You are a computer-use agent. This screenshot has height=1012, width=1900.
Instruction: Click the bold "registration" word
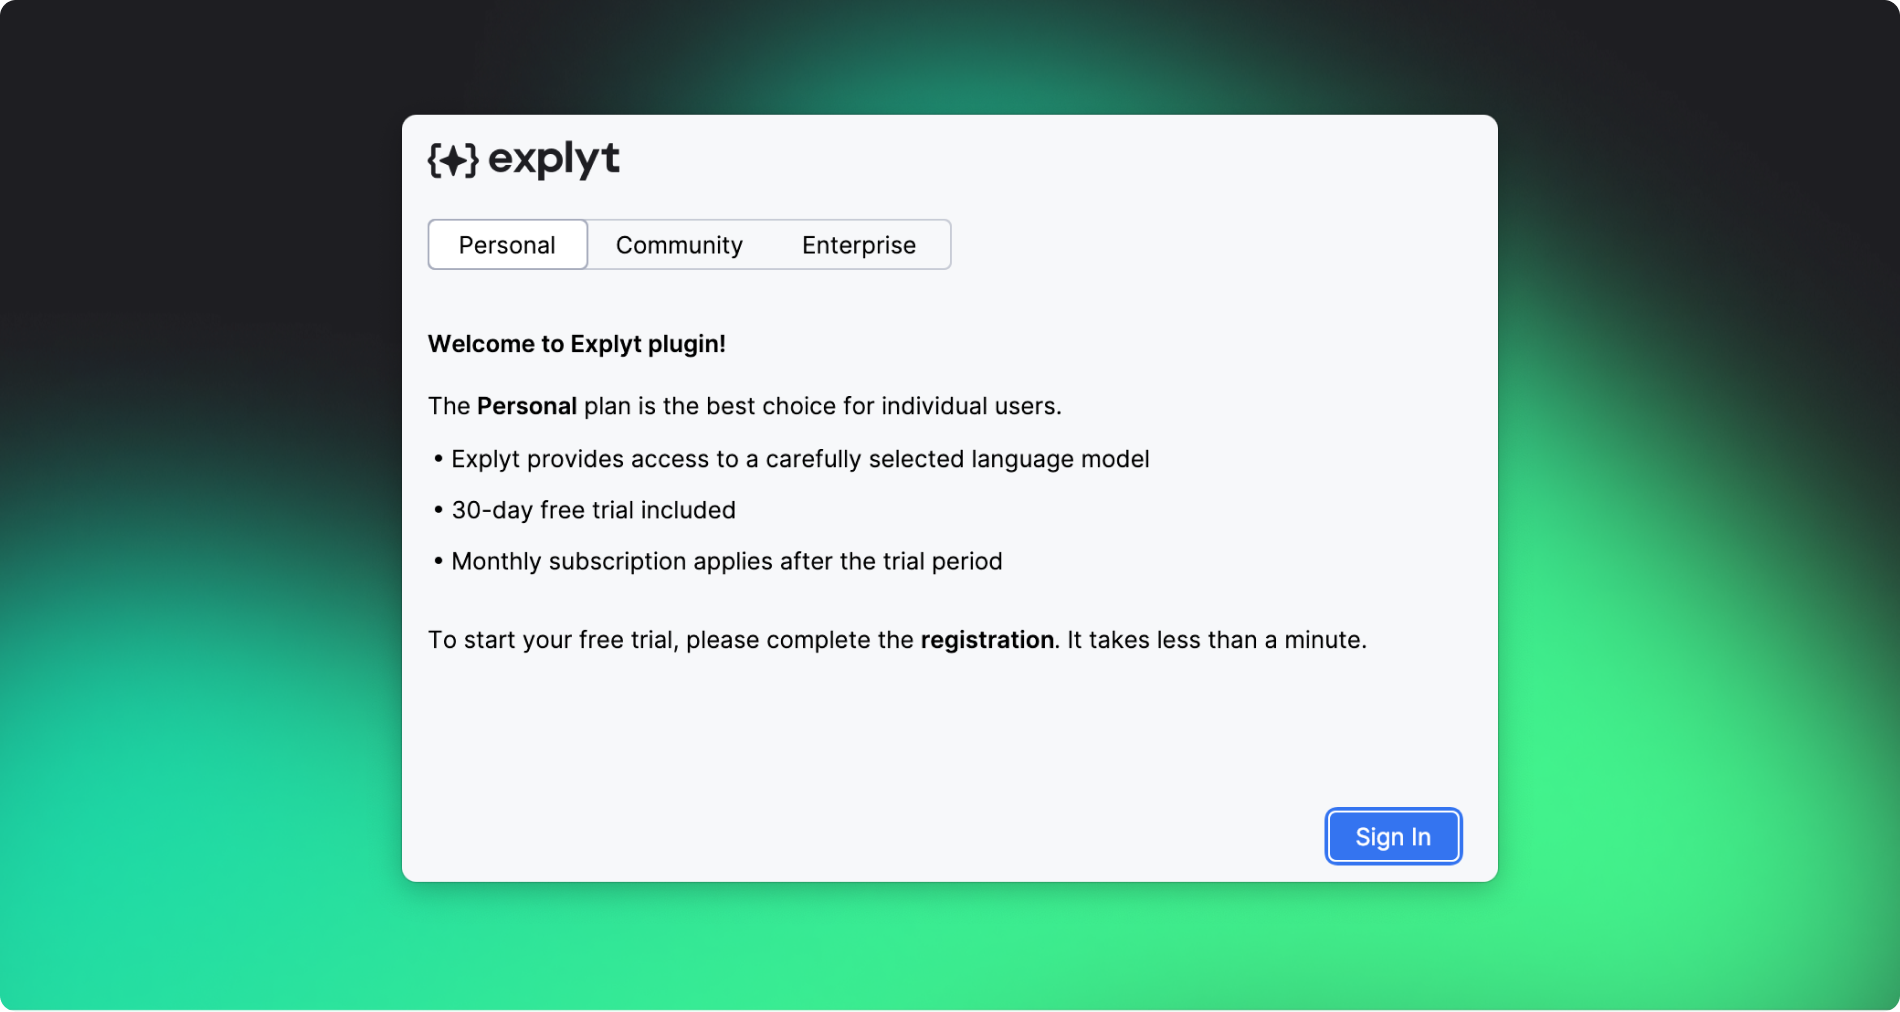click(987, 640)
